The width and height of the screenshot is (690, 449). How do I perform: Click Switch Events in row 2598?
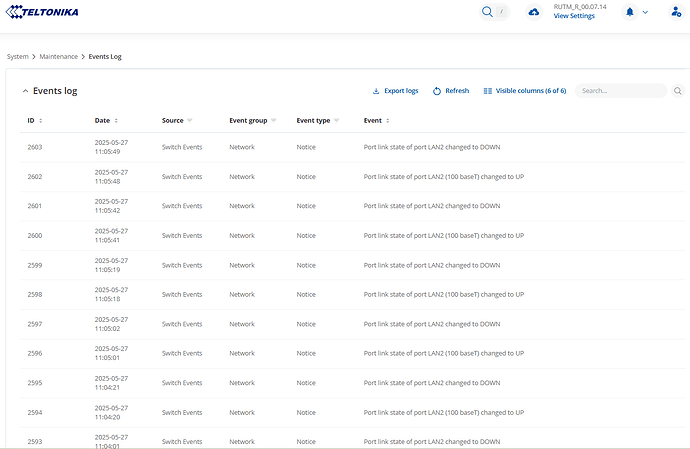182,294
